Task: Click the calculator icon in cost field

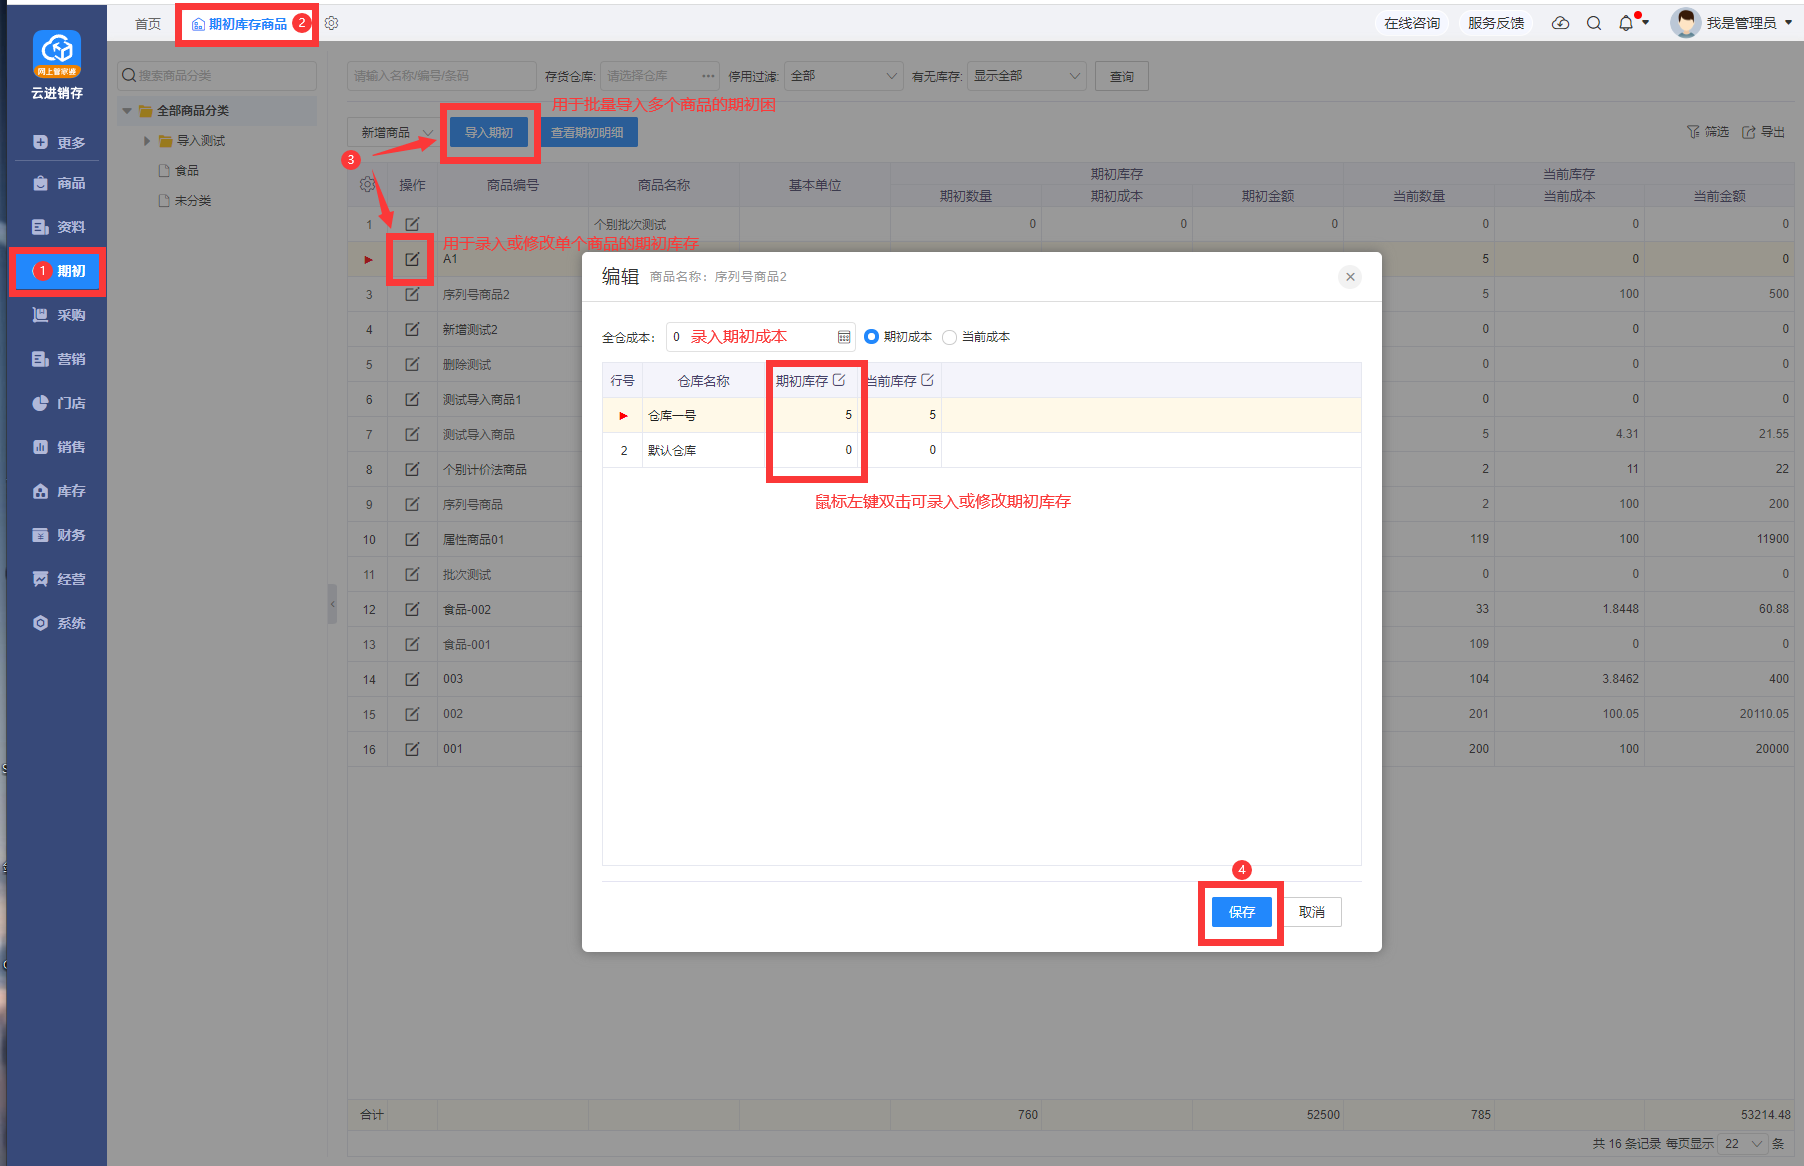Action: coord(844,337)
